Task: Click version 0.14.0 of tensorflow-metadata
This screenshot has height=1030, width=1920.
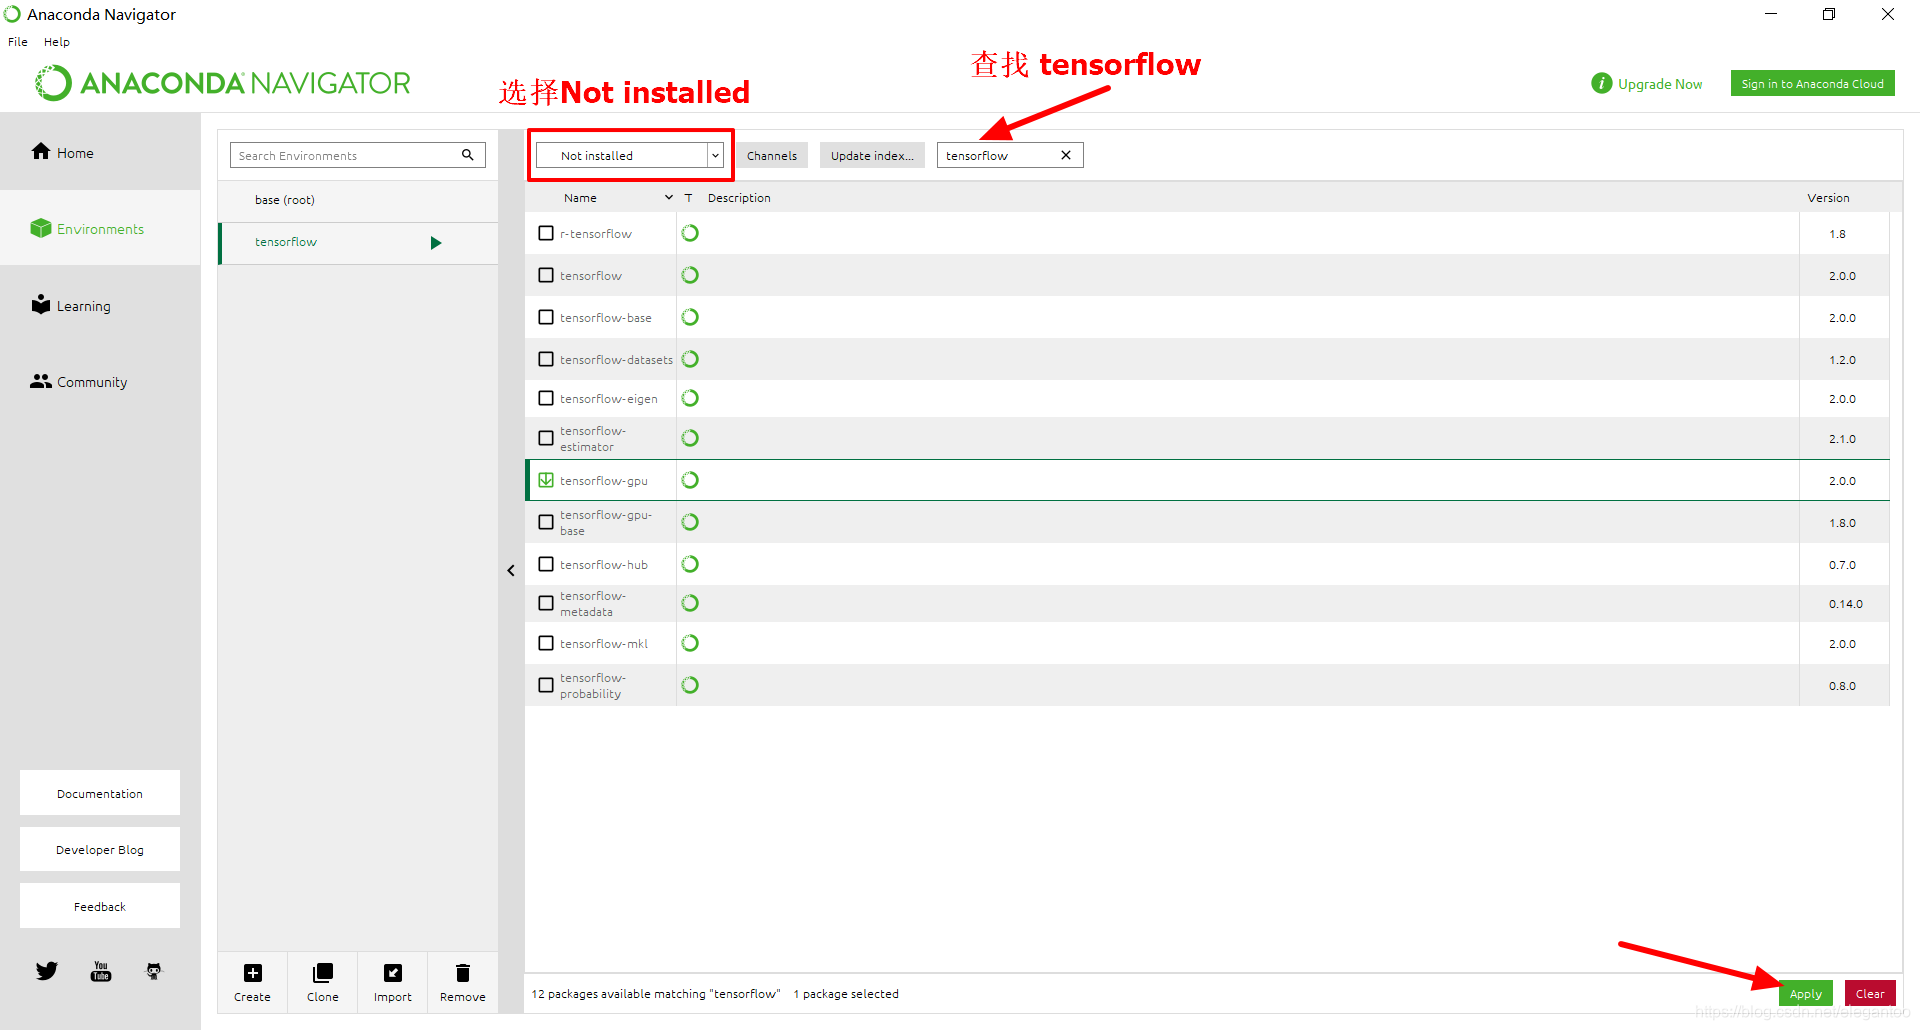Action: [x=1846, y=604]
